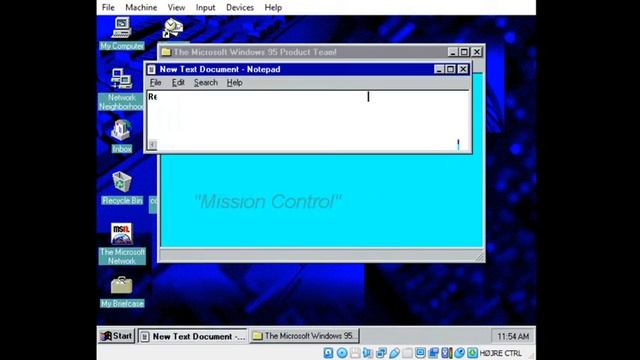The height and width of the screenshot is (360, 640).
Task: Open the VirtualBox Help menu
Action: 273,7
